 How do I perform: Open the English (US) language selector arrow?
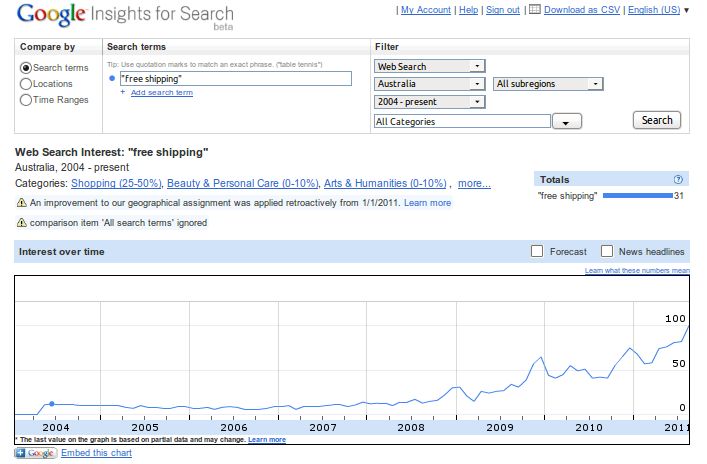coord(686,10)
